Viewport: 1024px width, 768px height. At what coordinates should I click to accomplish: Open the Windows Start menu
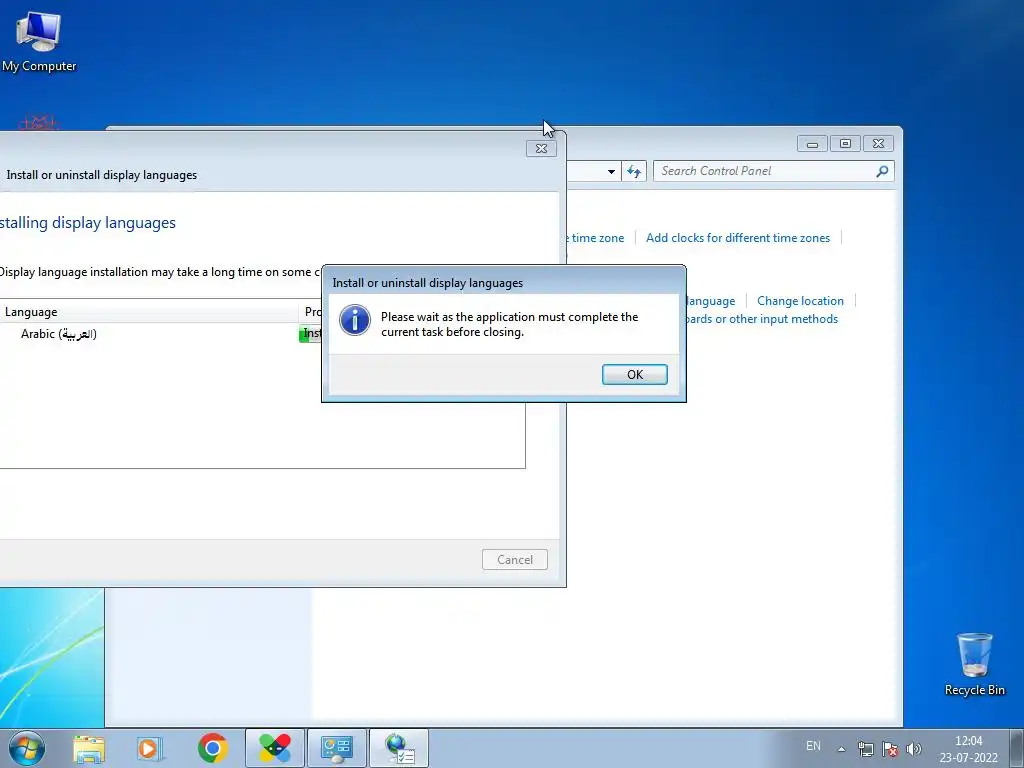pyautogui.click(x=27, y=748)
